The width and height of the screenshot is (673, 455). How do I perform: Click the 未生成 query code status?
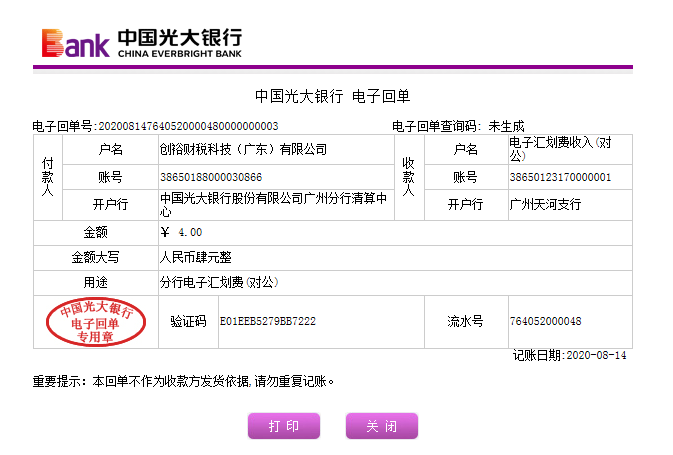[506, 126]
